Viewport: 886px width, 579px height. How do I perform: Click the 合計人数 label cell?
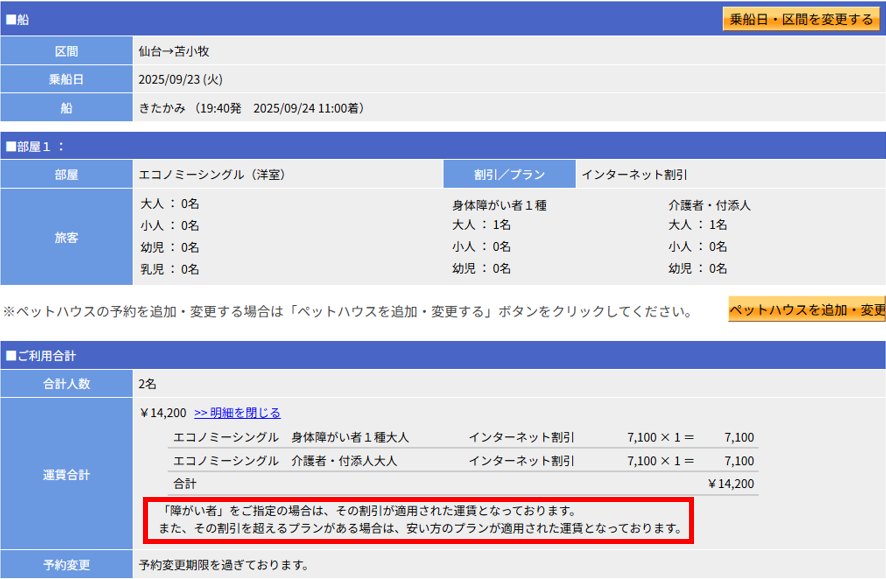pos(66,383)
